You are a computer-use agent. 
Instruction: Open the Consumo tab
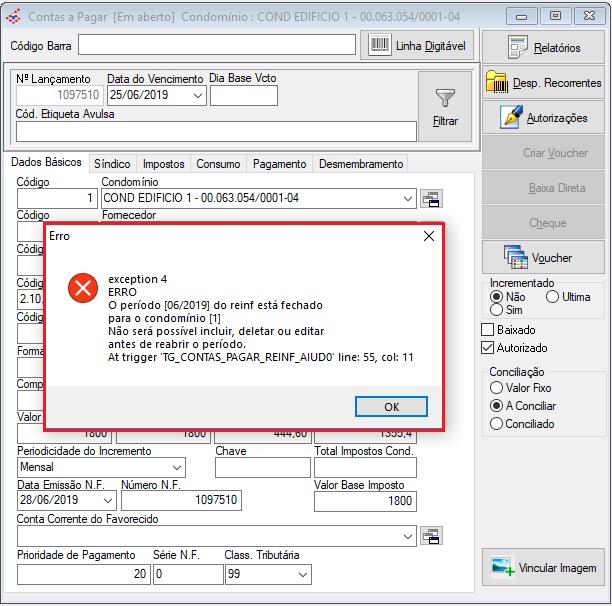pos(218,164)
